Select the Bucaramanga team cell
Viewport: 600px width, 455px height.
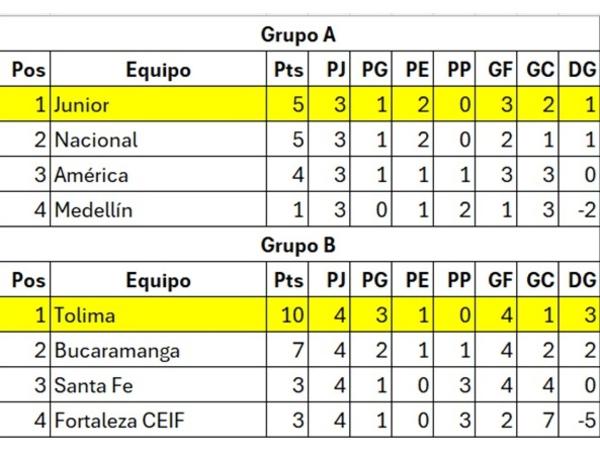pyautogui.click(x=158, y=351)
